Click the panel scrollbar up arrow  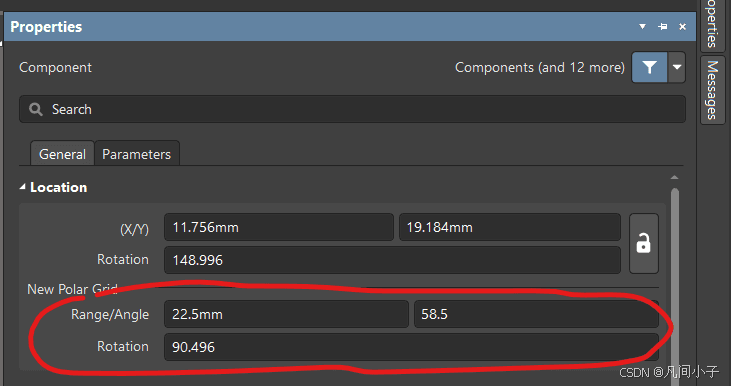(x=675, y=178)
